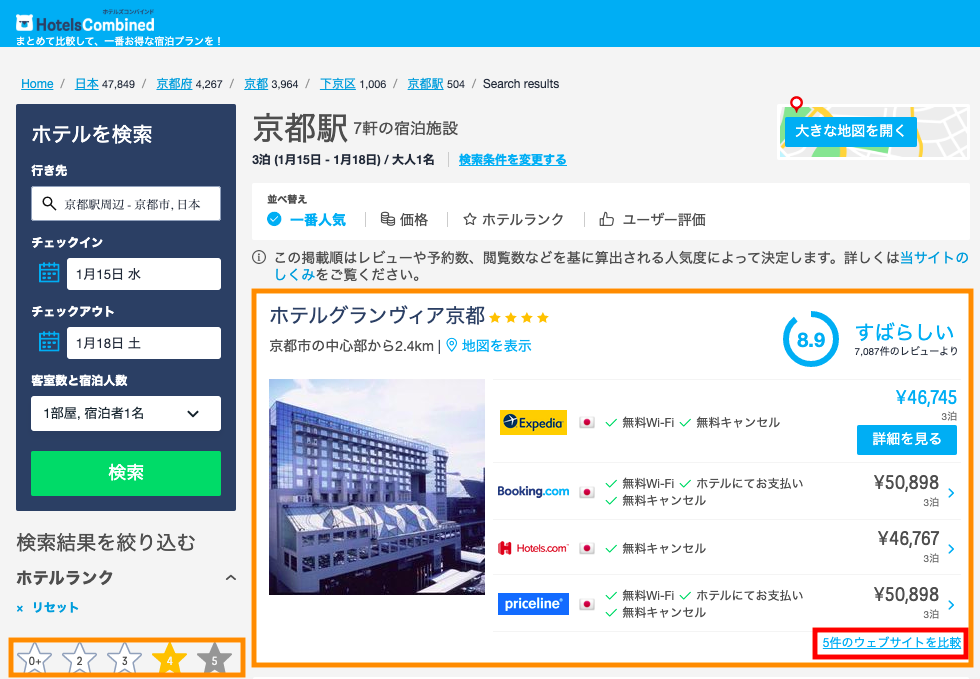
Task: Click the Japan flag in Expedia row
Action: [586, 423]
